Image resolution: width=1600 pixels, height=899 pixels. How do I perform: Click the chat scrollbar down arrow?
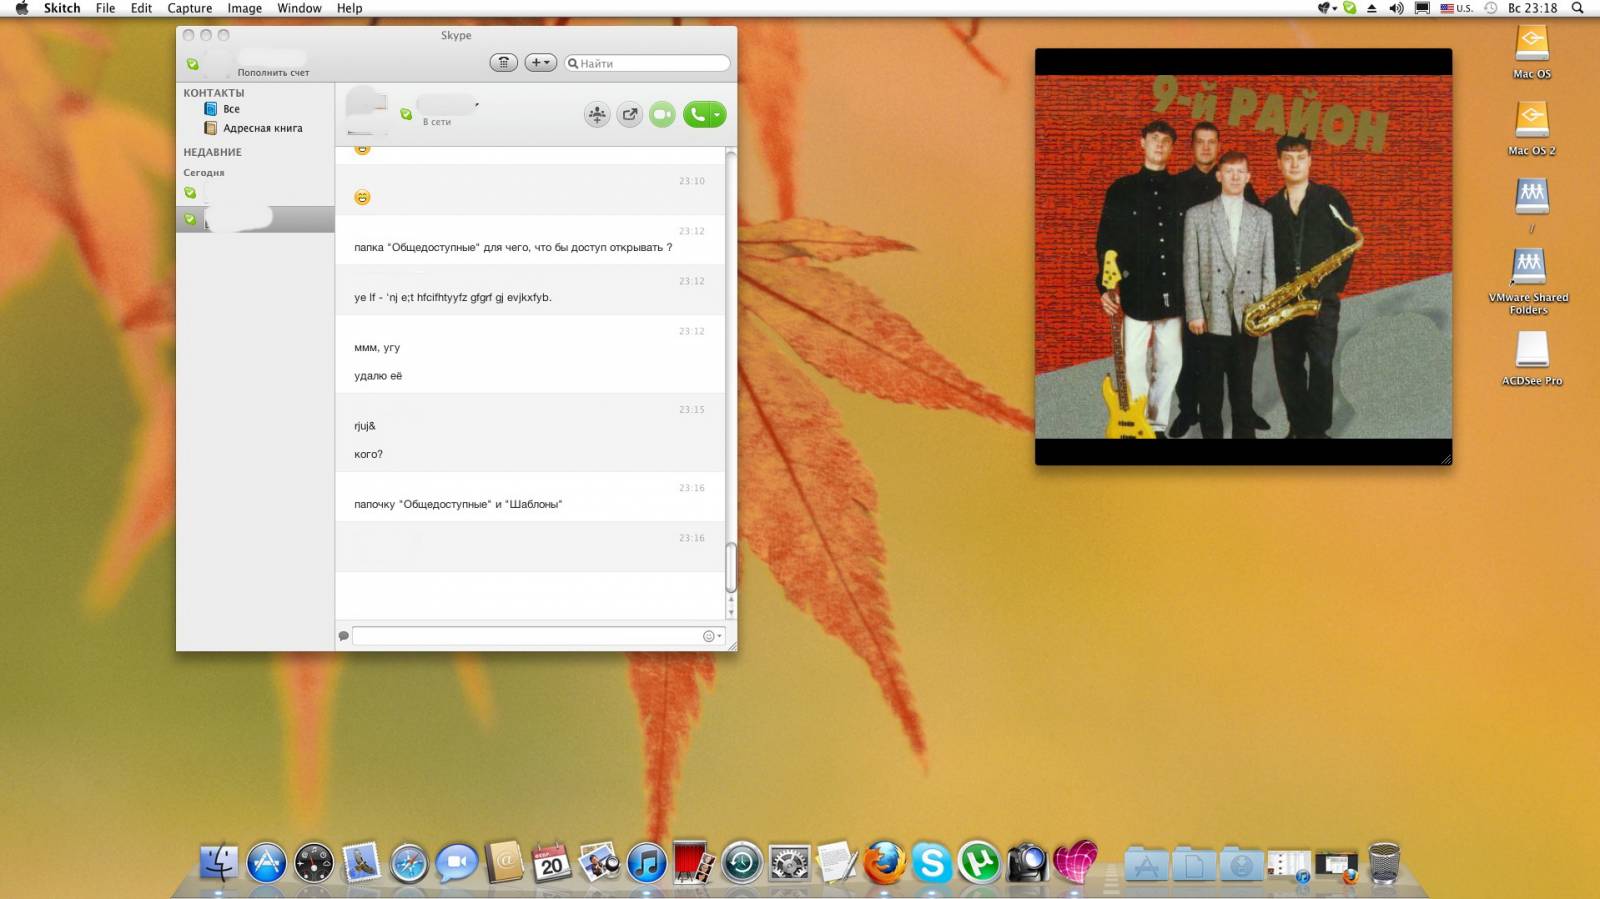click(731, 612)
